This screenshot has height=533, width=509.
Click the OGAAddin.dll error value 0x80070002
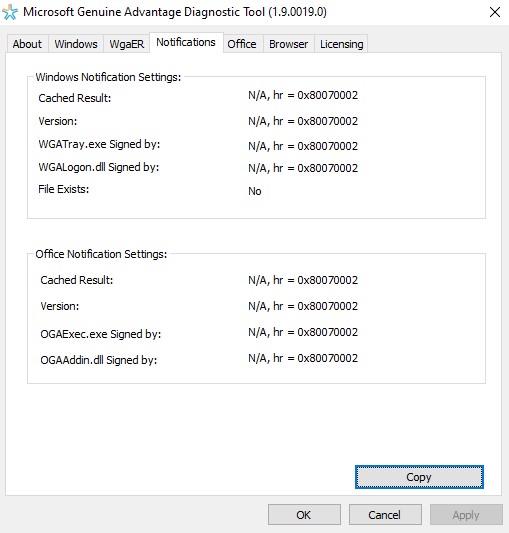coord(327,358)
